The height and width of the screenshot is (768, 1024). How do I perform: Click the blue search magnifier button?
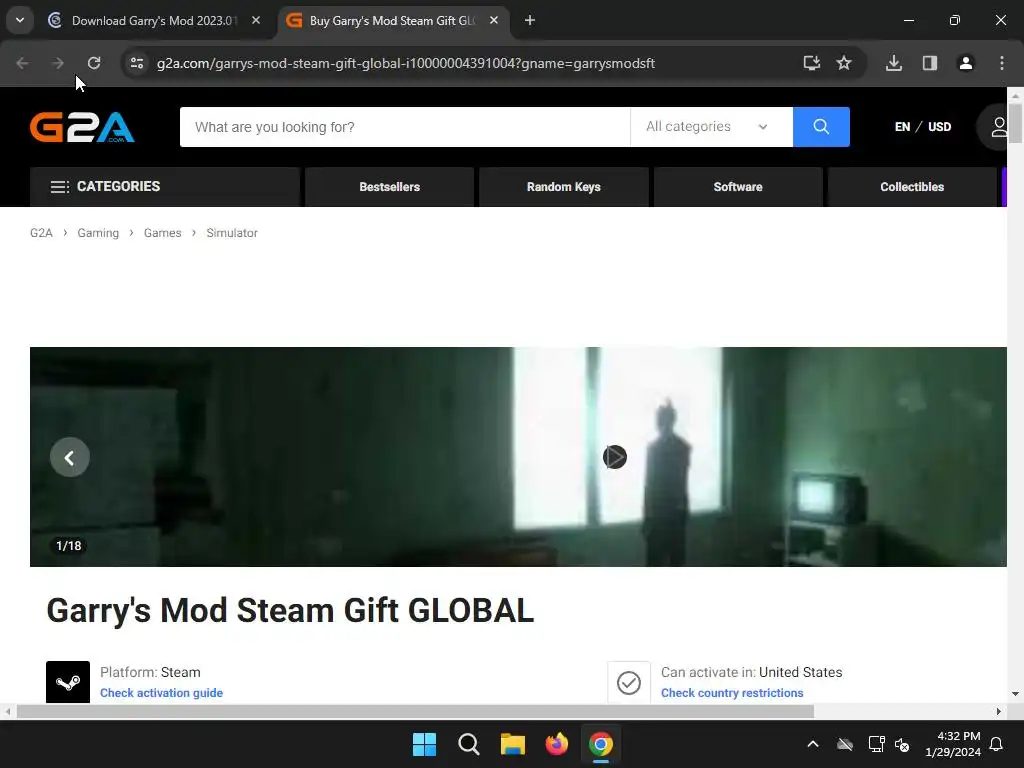(x=821, y=127)
